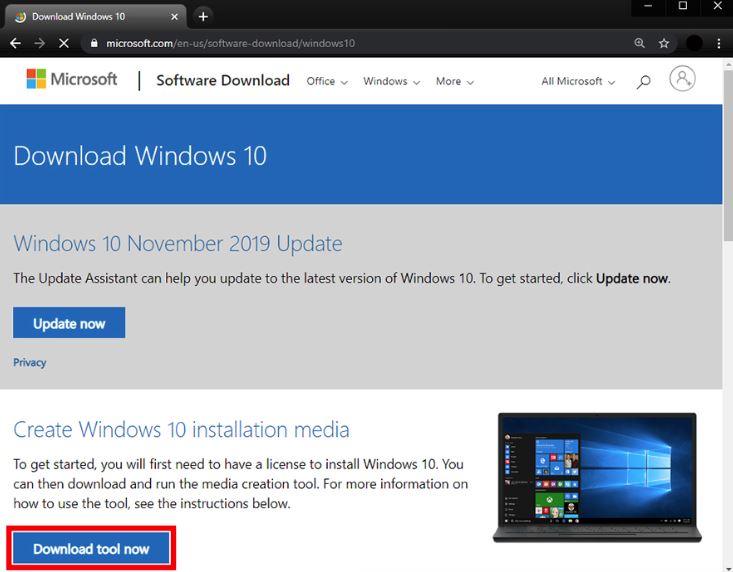This screenshot has width=733, height=572.
Task: Open a new browser tab
Action: [x=203, y=17]
